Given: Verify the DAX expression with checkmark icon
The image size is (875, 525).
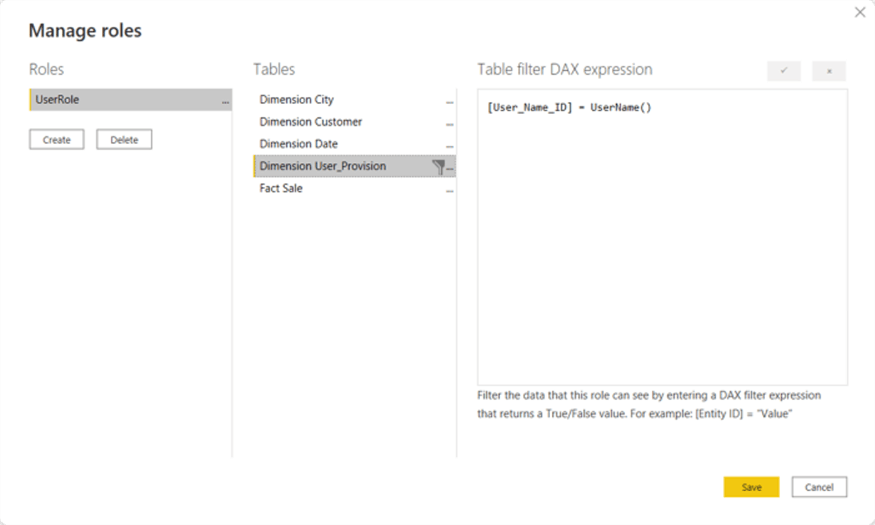Looking at the screenshot, I should (x=784, y=71).
